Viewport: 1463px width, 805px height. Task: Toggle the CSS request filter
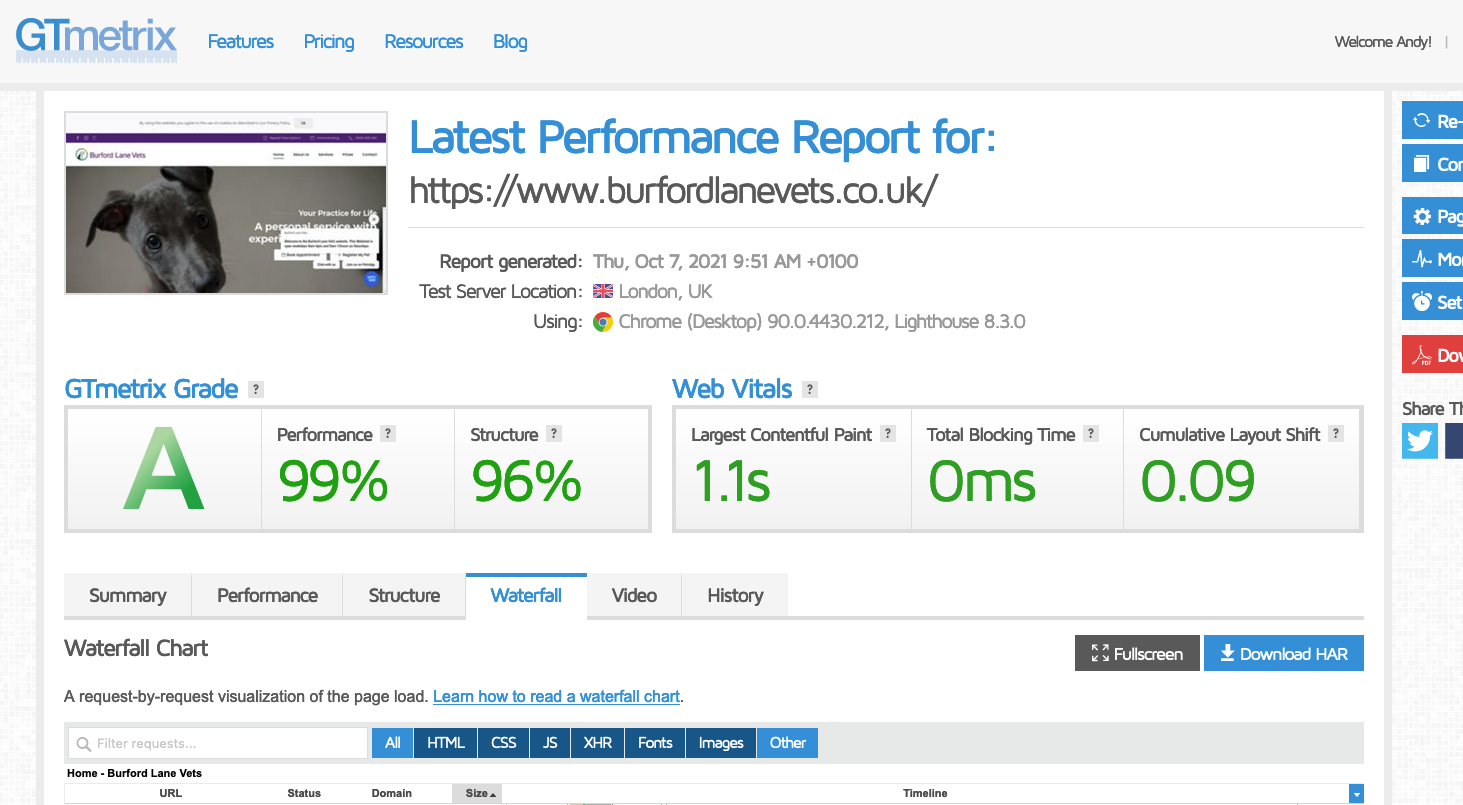pyautogui.click(x=504, y=743)
